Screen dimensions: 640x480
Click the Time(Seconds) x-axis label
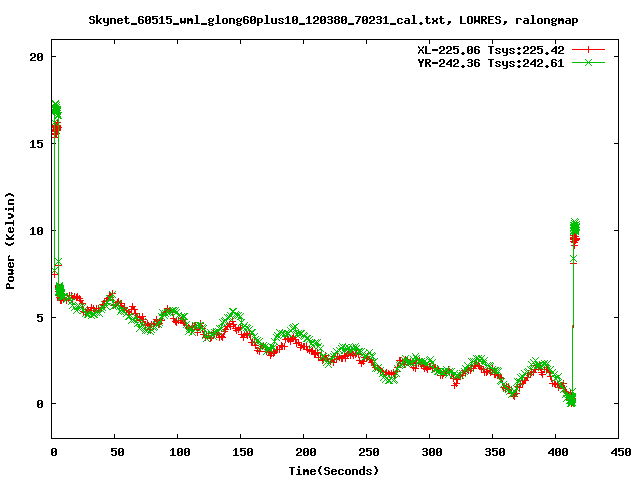click(x=333, y=471)
